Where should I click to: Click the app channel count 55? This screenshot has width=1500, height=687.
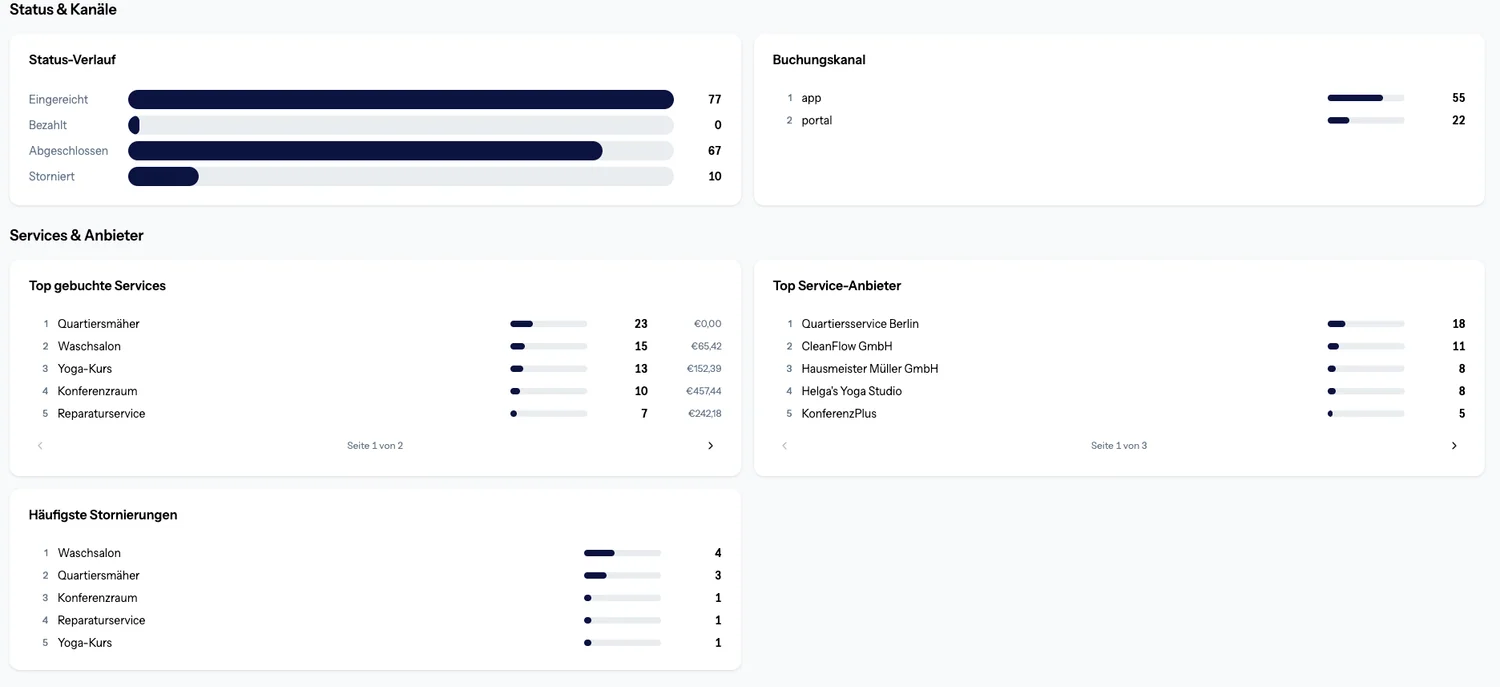[1459, 98]
